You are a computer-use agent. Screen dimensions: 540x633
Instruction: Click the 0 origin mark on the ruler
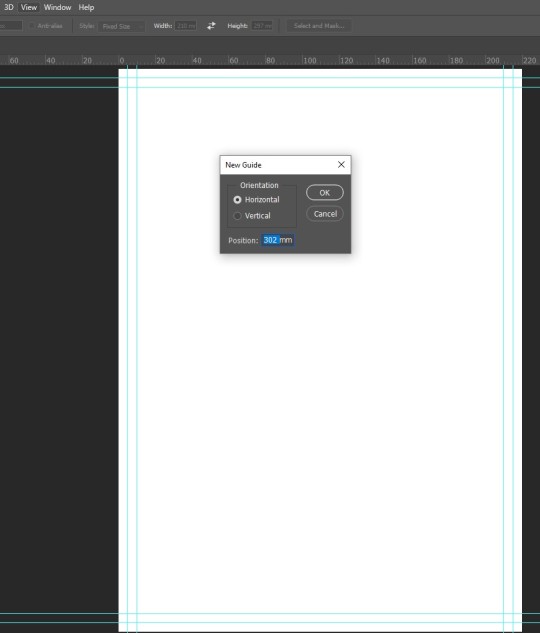coord(122,61)
